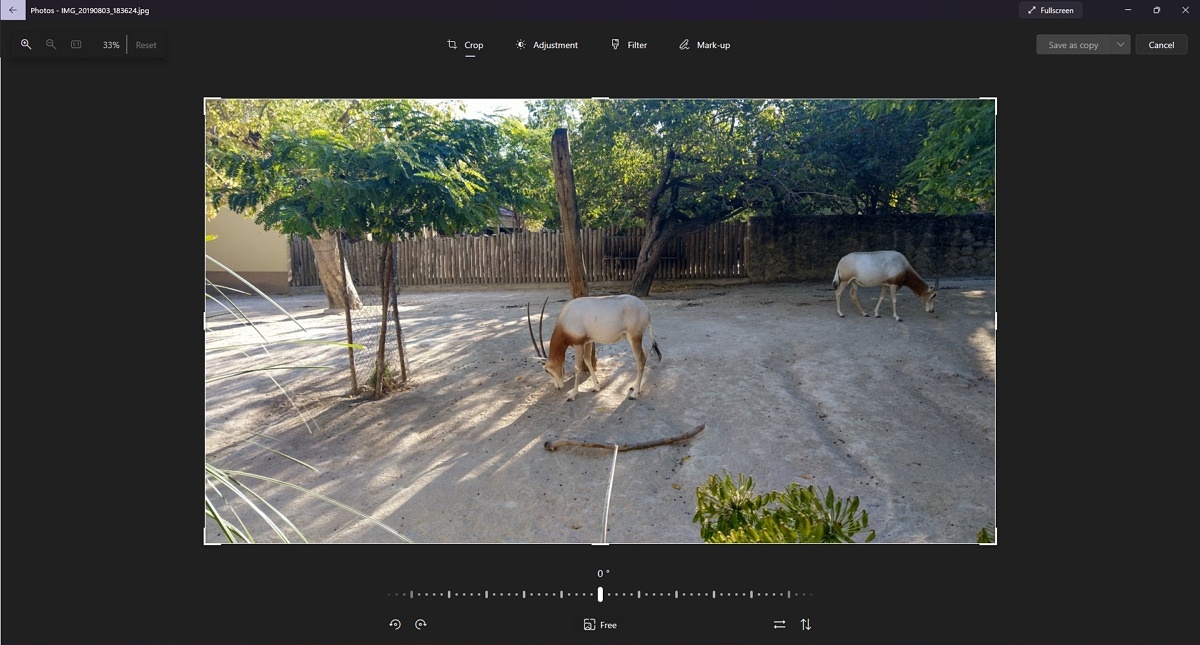Click the zoom in magnifier icon
This screenshot has height=645, width=1200.
click(x=26, y=45)
